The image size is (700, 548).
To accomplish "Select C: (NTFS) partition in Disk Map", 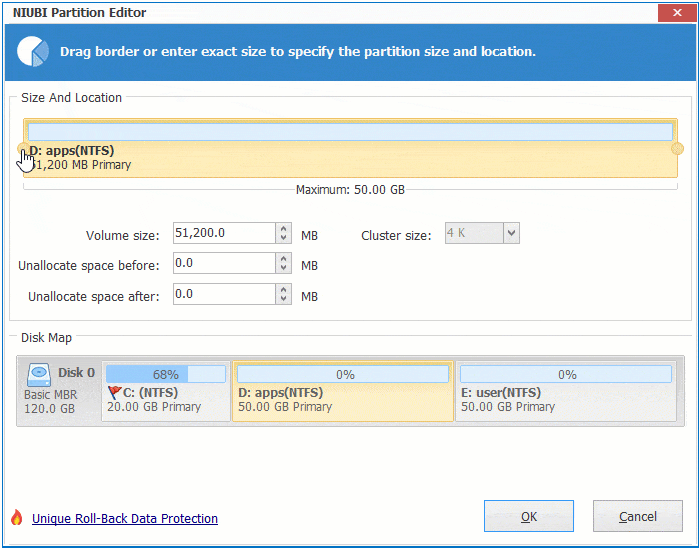I will coord(166,391).
